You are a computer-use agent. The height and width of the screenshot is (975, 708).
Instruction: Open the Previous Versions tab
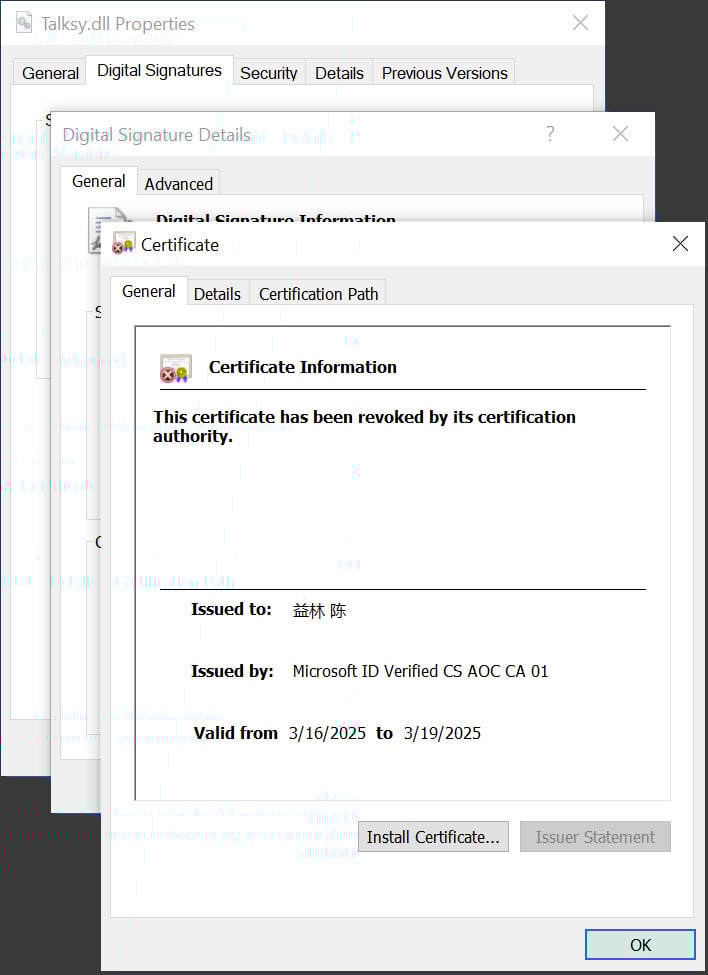point(444,73)
